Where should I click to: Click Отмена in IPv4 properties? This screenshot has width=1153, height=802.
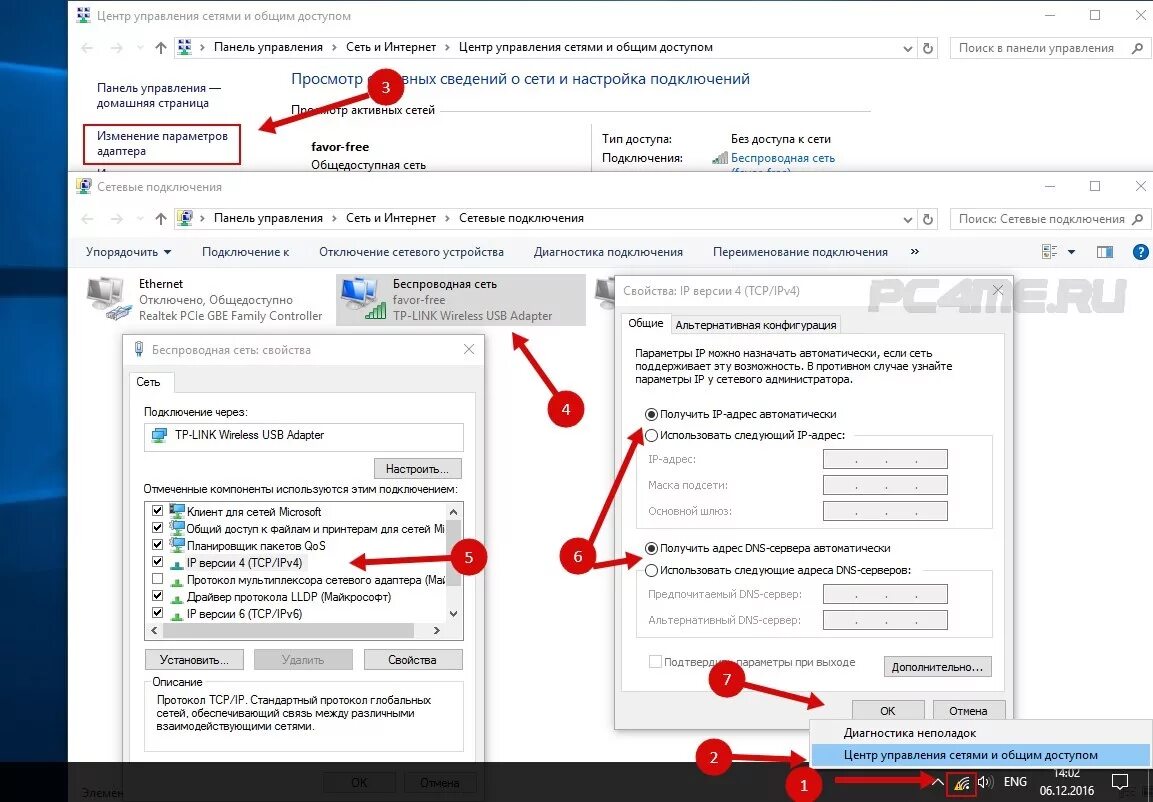(x=968, y=711)
